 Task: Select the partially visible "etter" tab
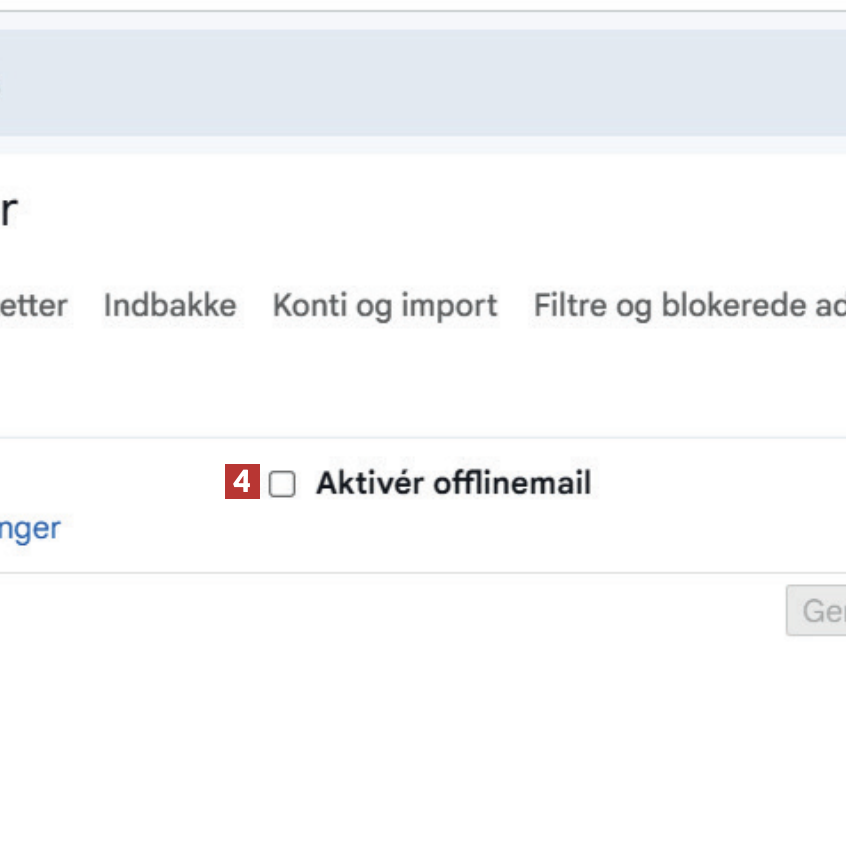click(34, 305)
